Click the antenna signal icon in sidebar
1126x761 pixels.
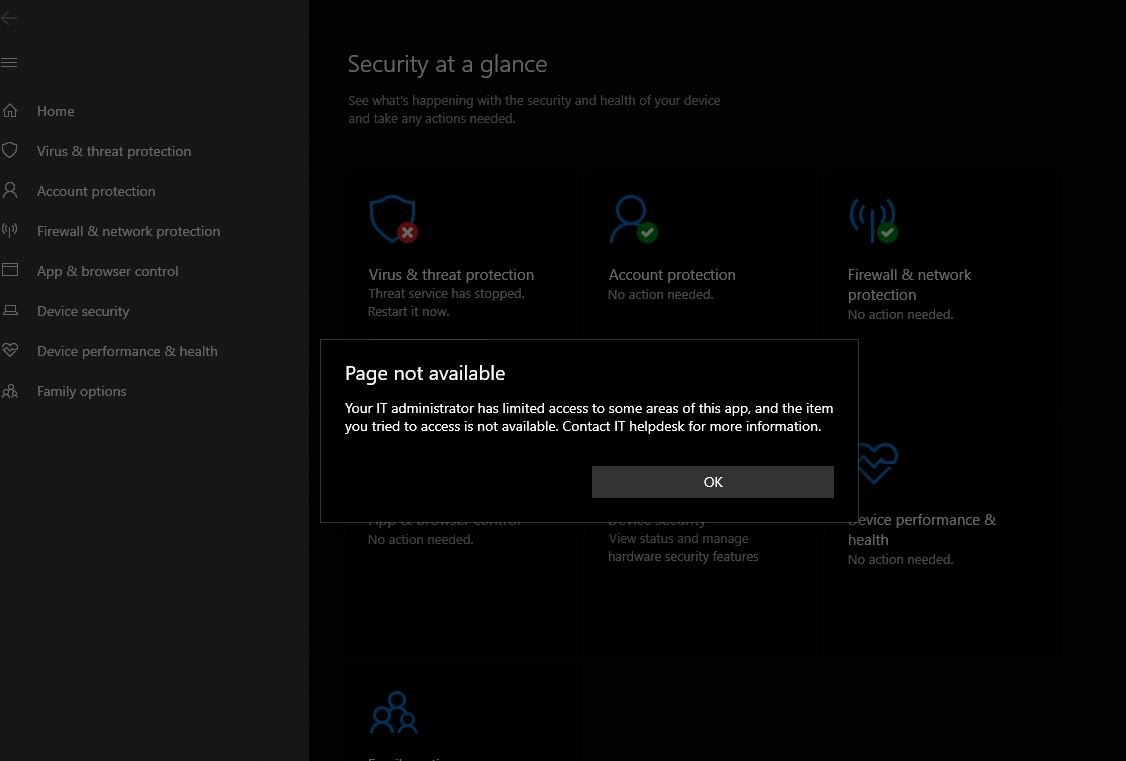coord(9,230)
